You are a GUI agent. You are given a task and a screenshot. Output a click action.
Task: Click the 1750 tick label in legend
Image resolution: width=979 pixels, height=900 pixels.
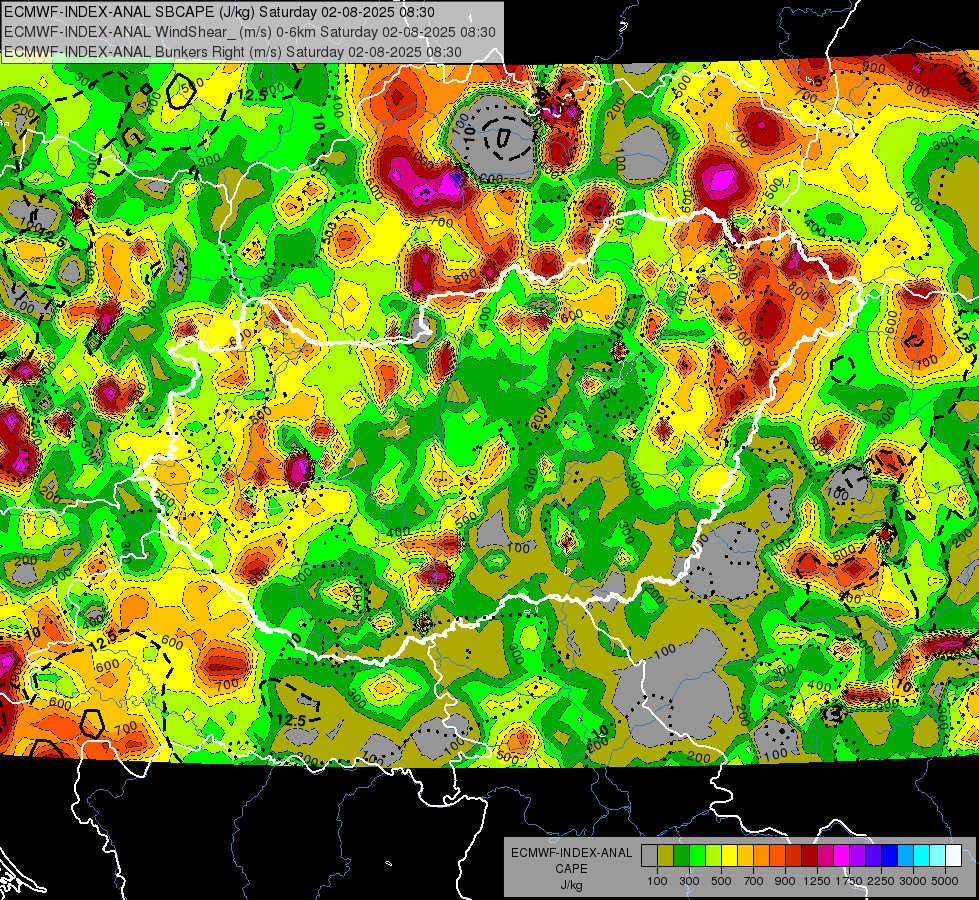point(849,881)
